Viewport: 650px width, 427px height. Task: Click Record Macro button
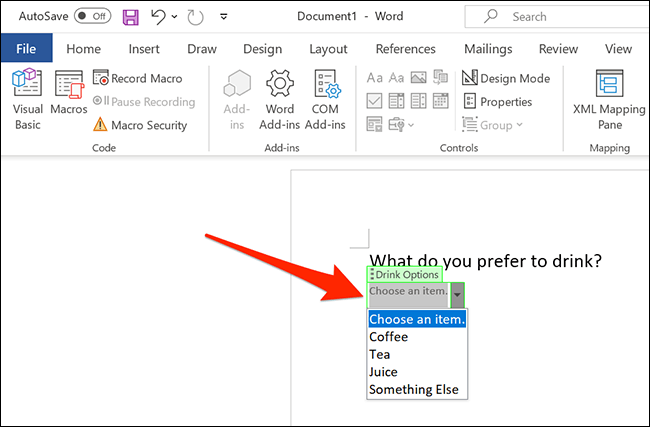[x=138, y=78]
